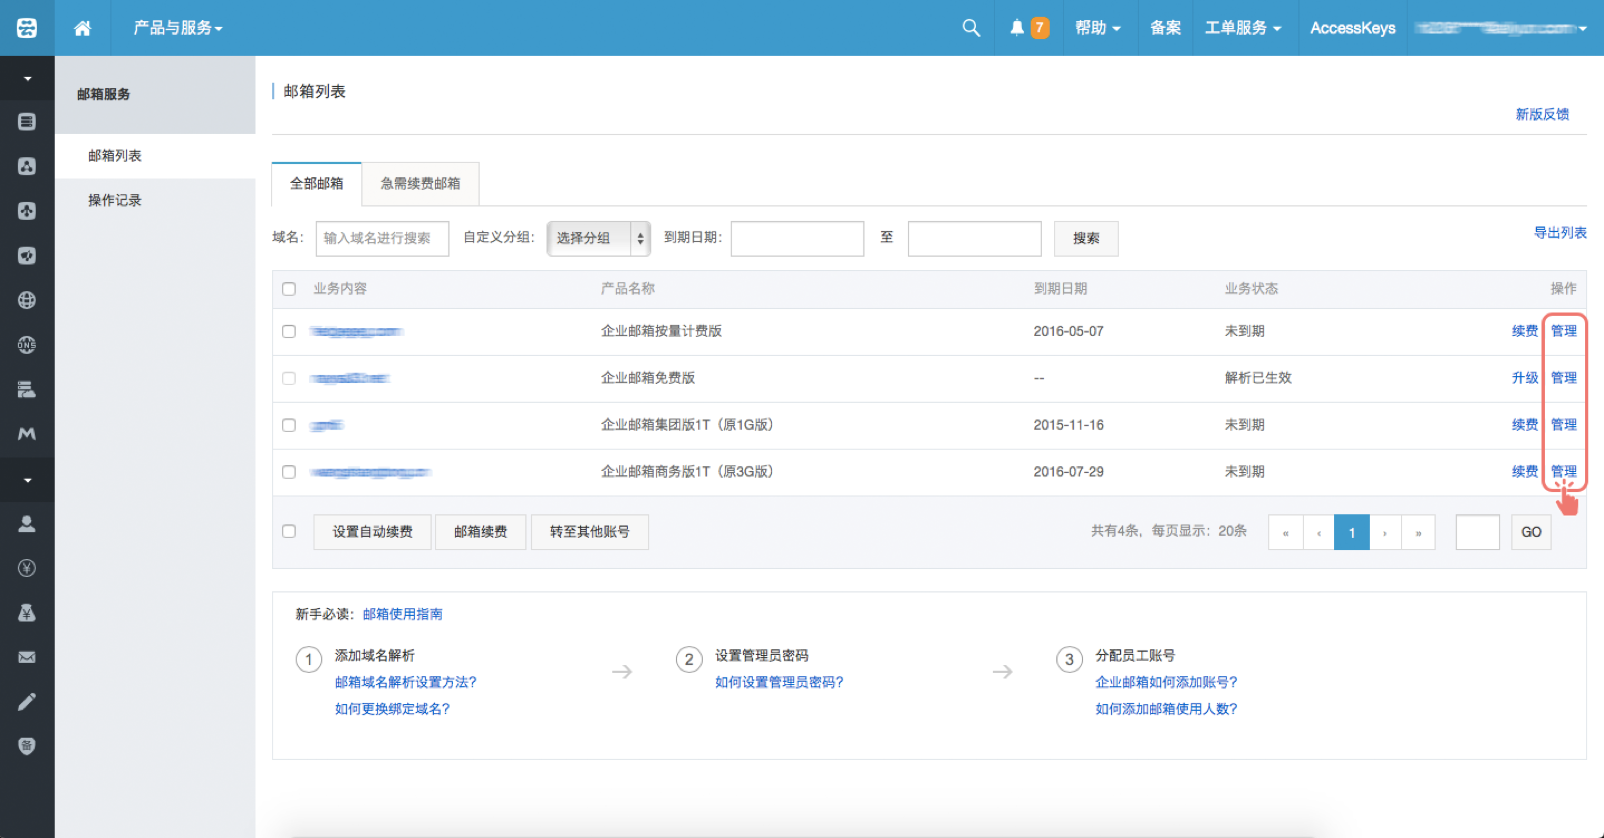
Task: Switch to the 急需续费邮箱 tab
Action: (x=420, y=184)
